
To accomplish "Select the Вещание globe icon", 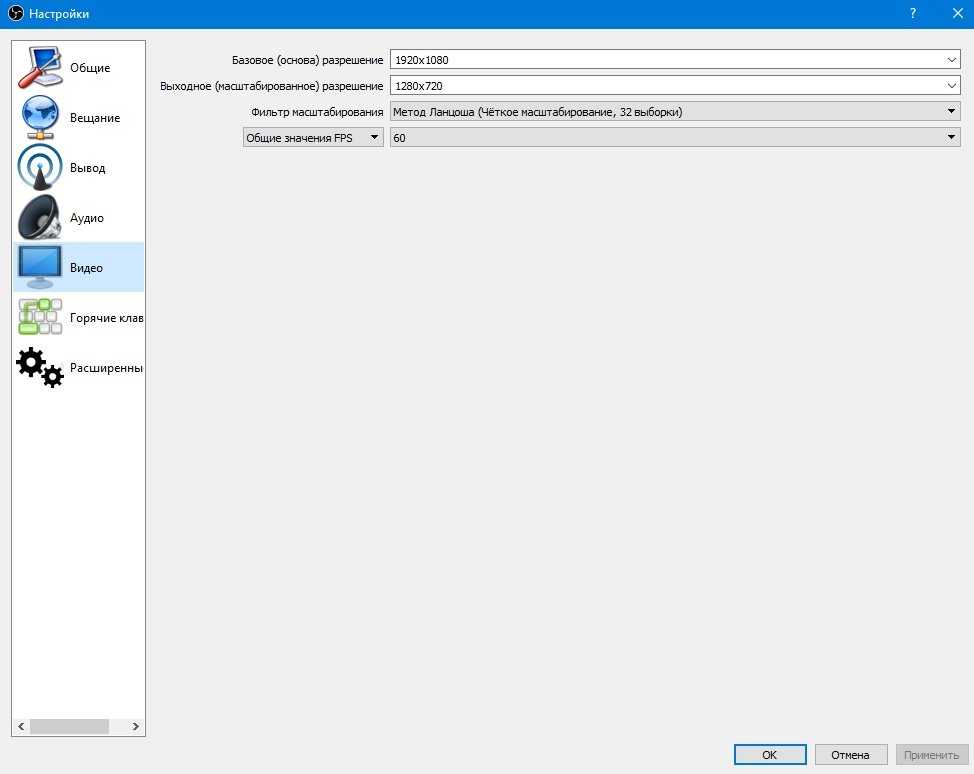I will pyautogui.click(x=40, y=117).
